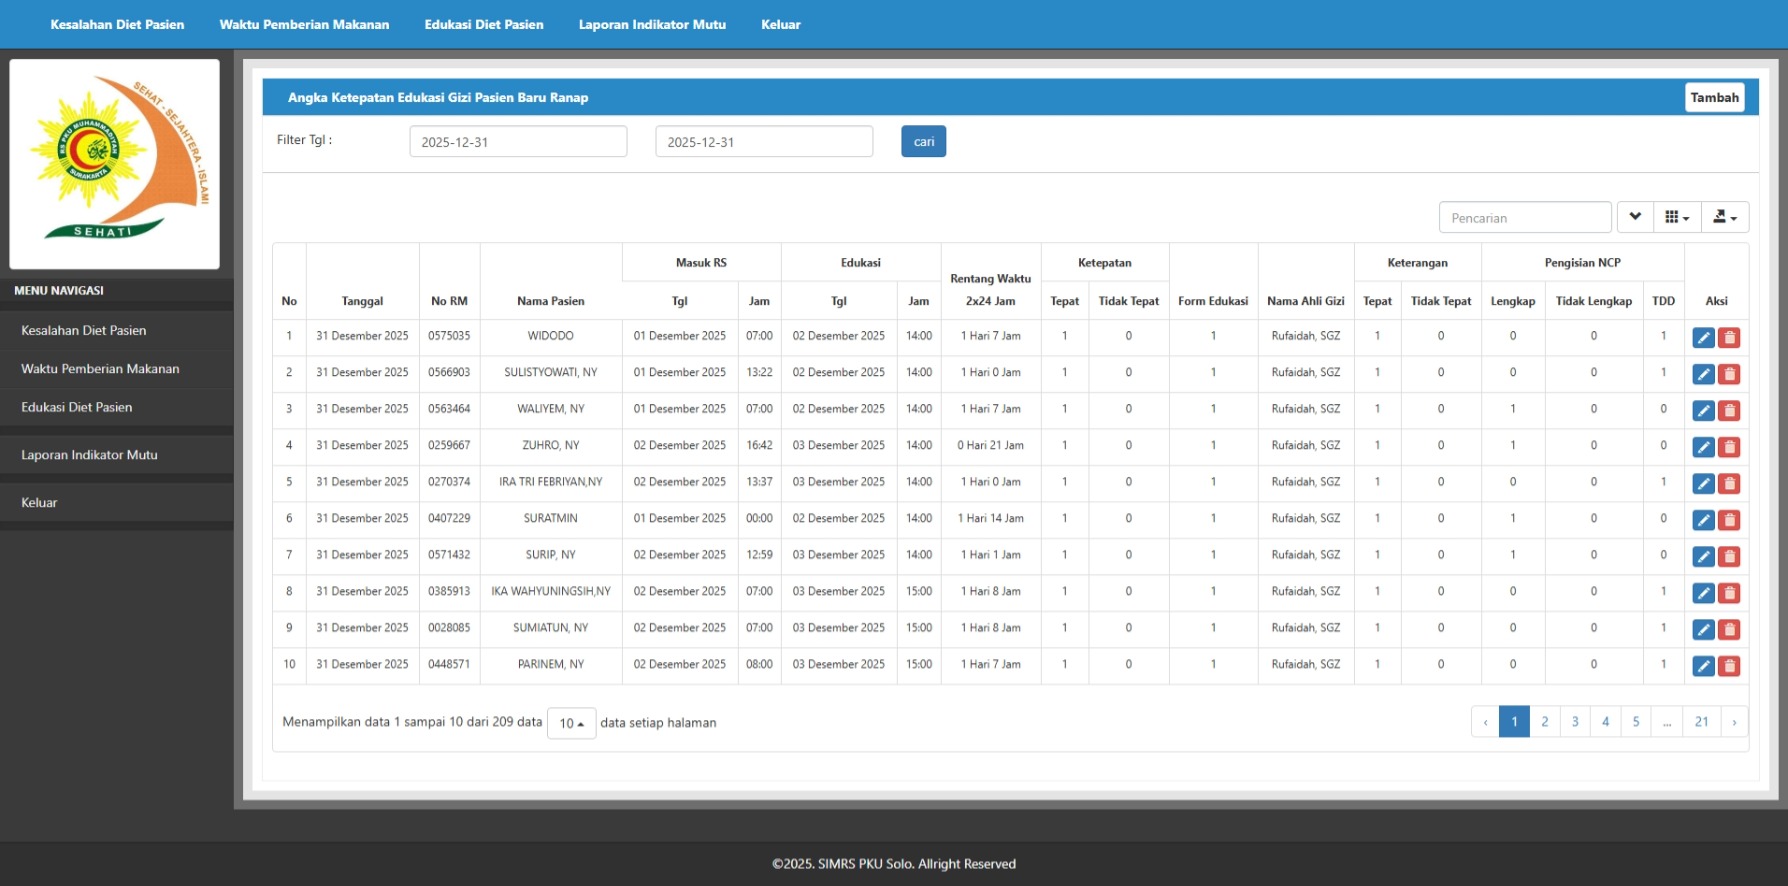Delete the SUMIATUN, NY row
Screen dimensions: 1788x886
tap(1729, 630)
